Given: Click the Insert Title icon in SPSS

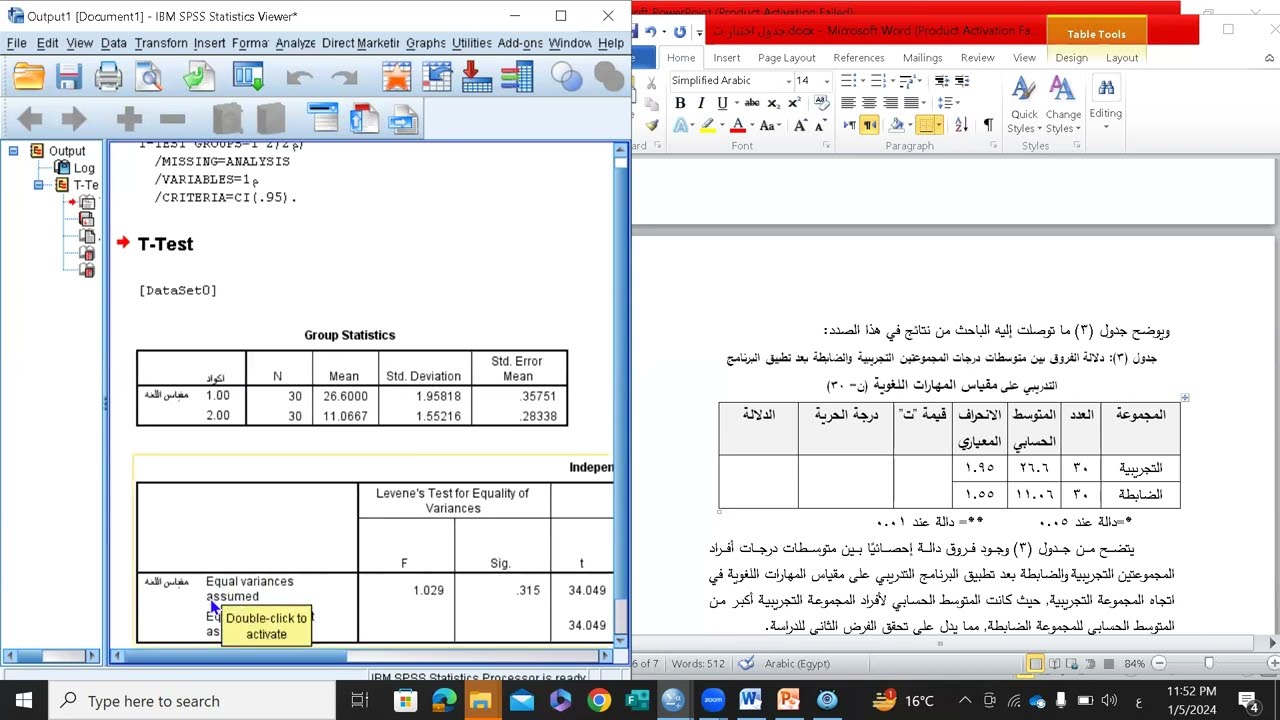Looking at the screenshot, I should pos(364,119).
